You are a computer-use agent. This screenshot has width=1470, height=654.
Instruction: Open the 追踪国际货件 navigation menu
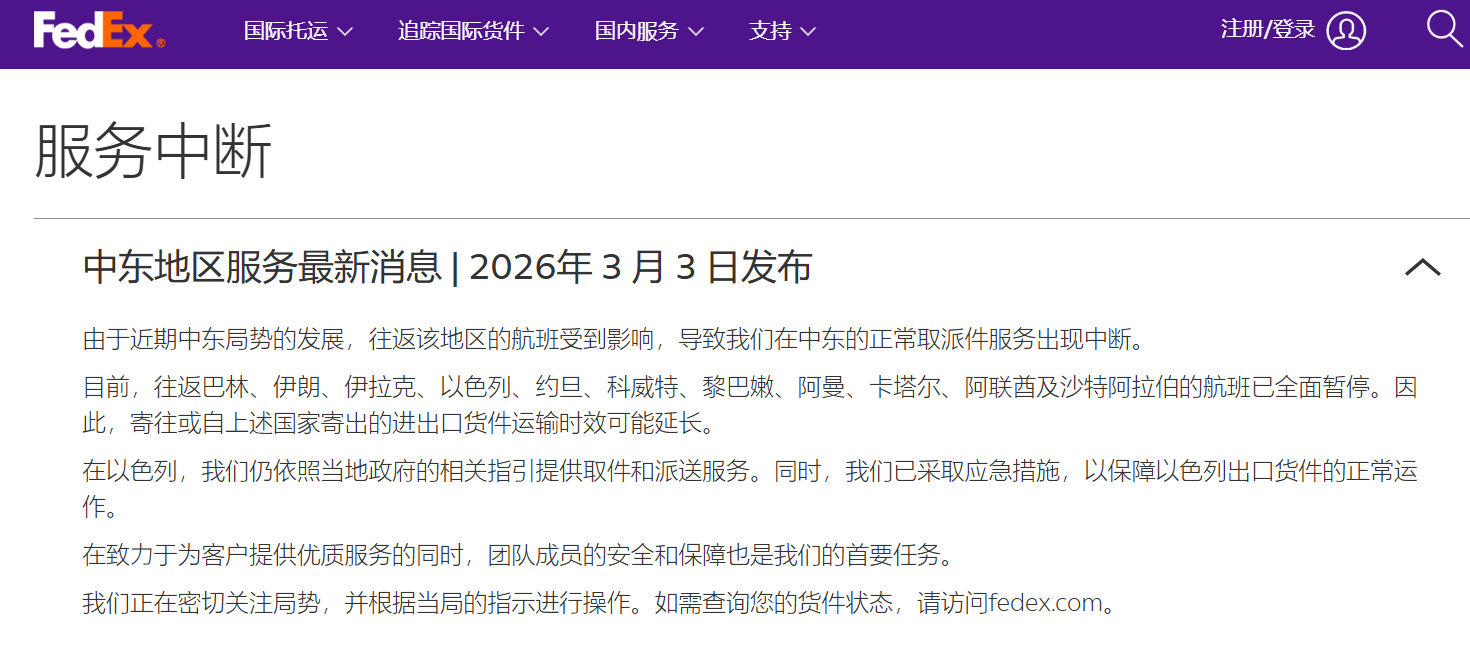[460, 31]
